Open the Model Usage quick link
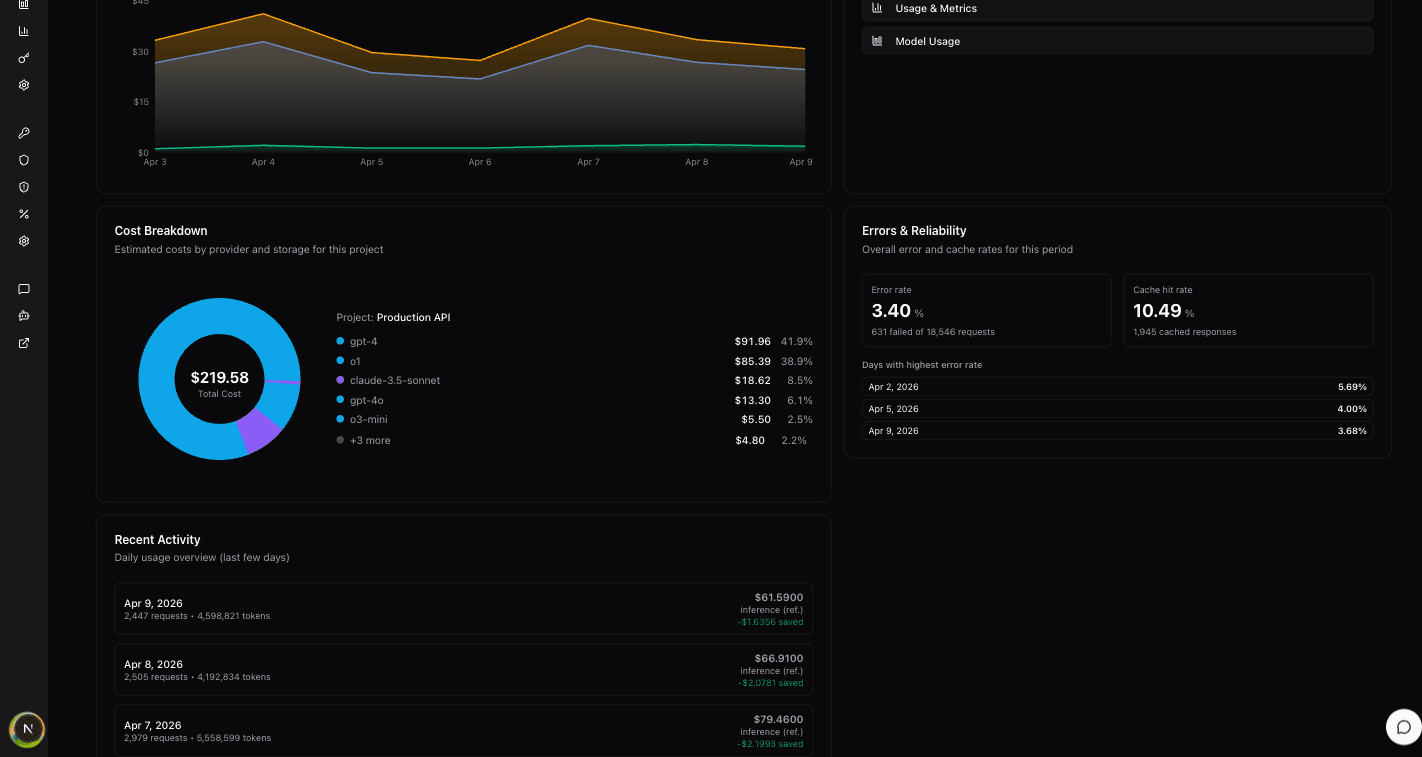 click(1117, 41)
